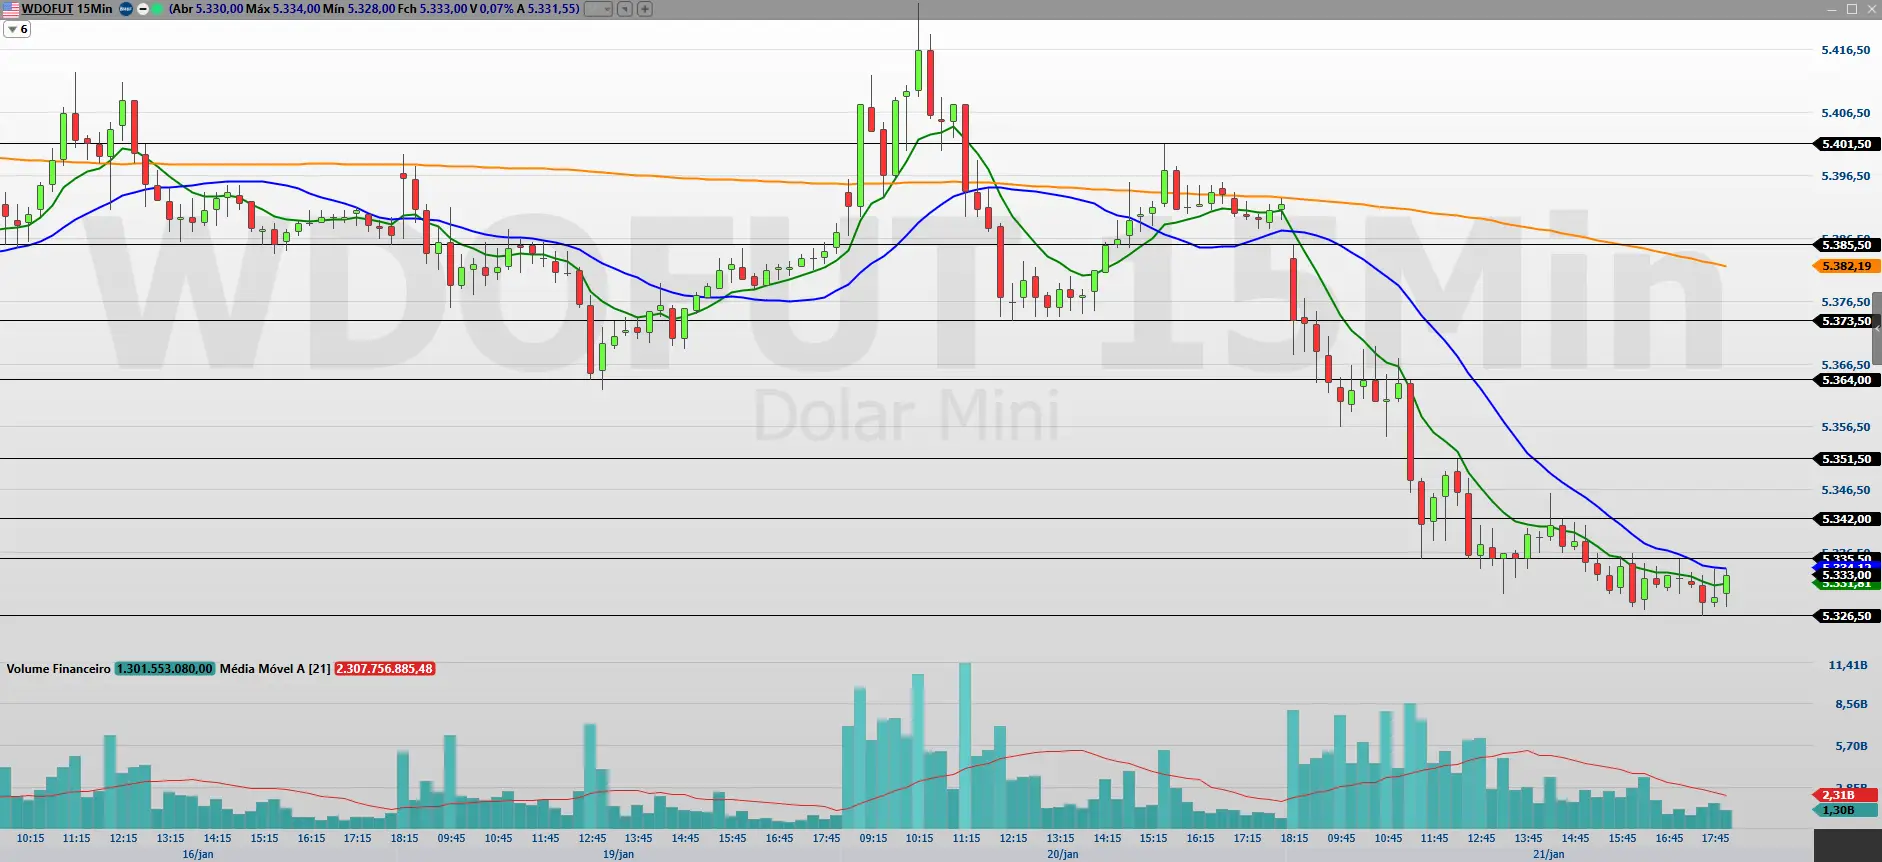This screenshot has width=1882, height=862.
Task: Click the green status circle indicator
Action: coord(157,9)
